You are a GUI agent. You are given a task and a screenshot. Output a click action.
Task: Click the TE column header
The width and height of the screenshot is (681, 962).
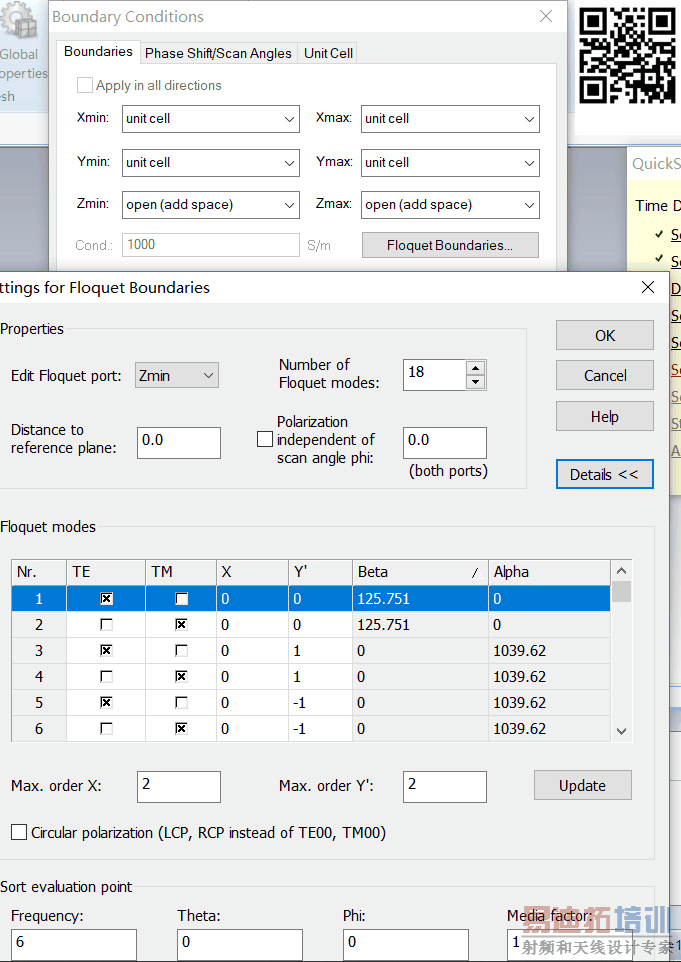coord(106,572)
